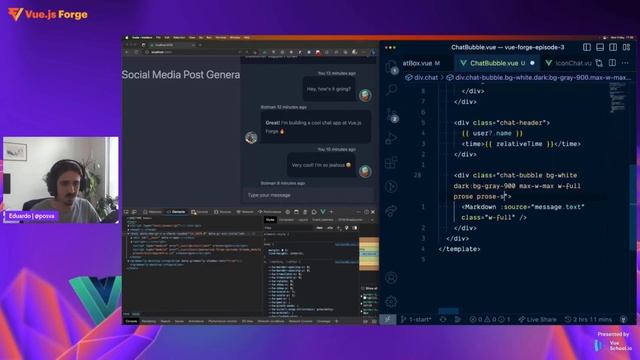Click the Type your message input

(309, 195)
